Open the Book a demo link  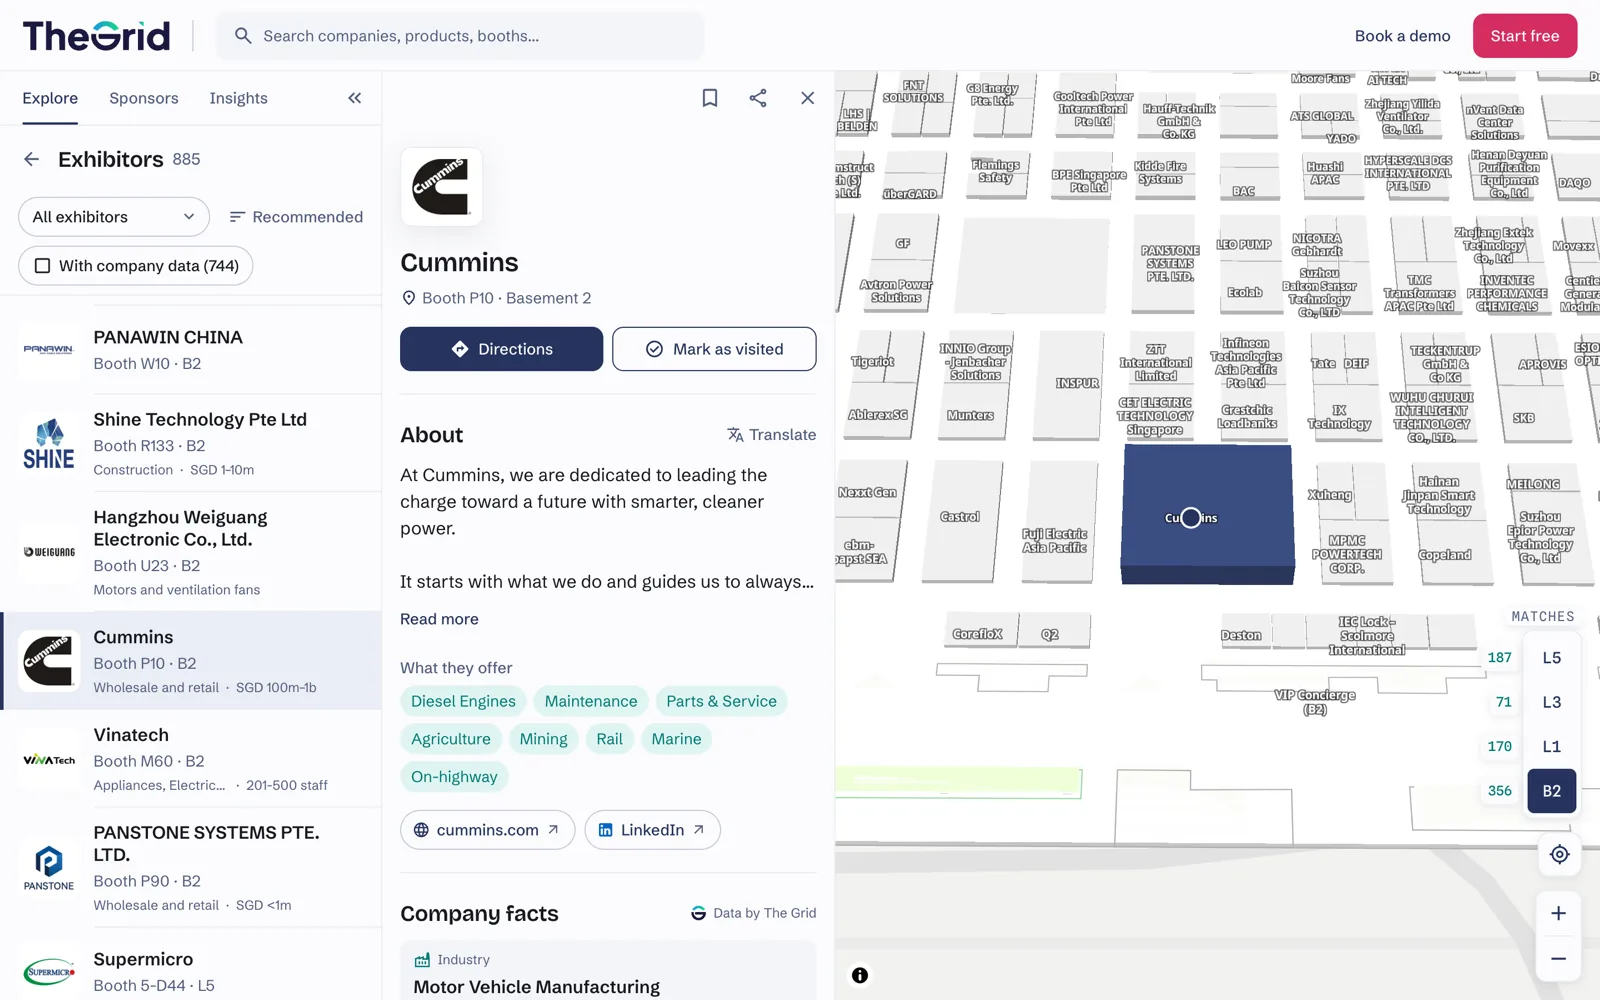(x=1402, y=36)
